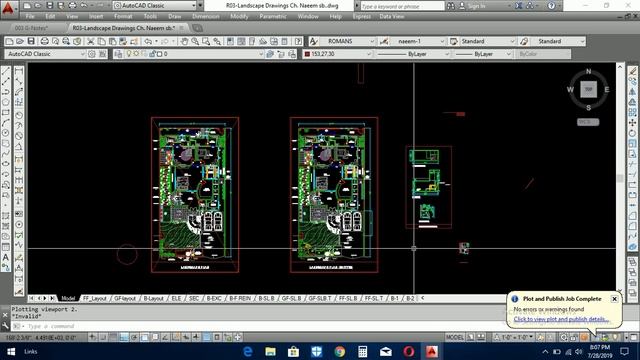Toggle Grid Display in status bar
Viewport: 640px width, 360px height.
pos(113,338)
